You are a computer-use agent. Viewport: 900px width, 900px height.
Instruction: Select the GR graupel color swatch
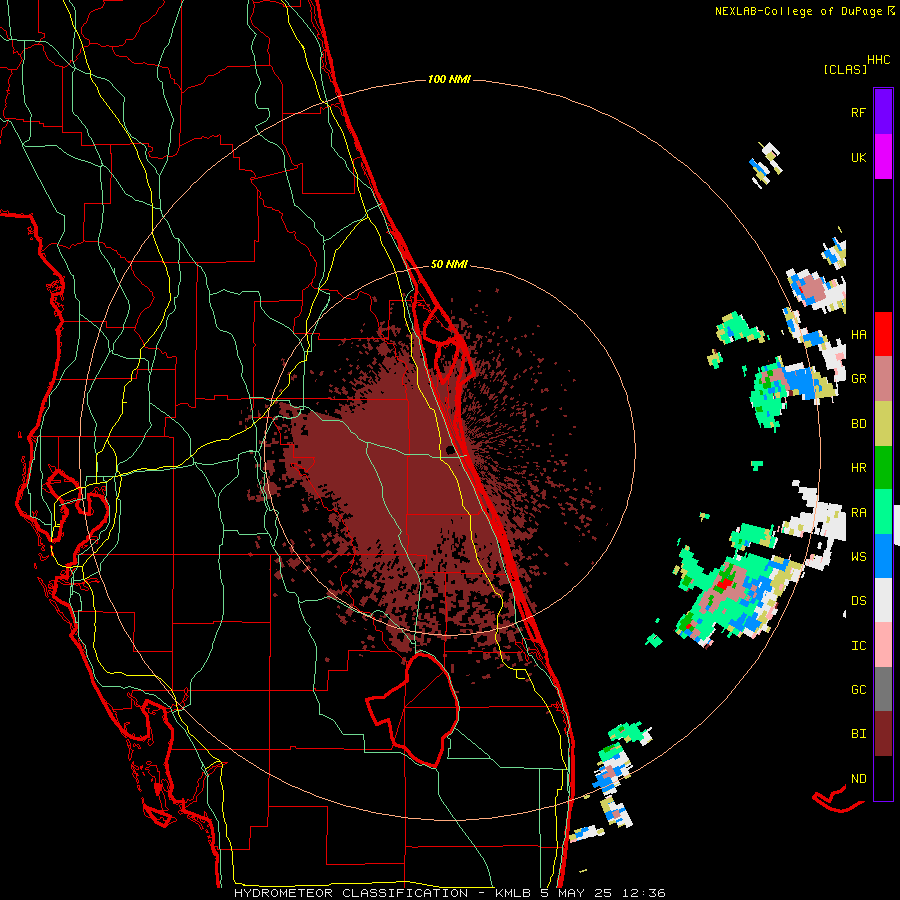pyautogui.click(x=883, y=378)
